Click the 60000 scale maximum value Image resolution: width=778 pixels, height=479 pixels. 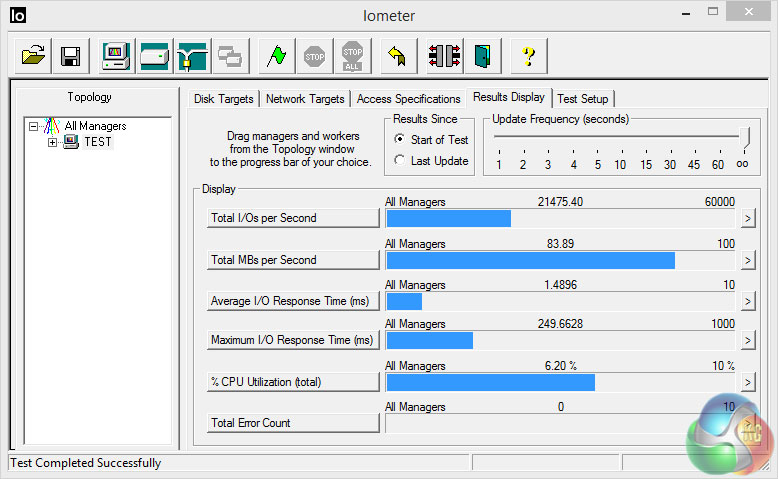(x=719, y=202)
